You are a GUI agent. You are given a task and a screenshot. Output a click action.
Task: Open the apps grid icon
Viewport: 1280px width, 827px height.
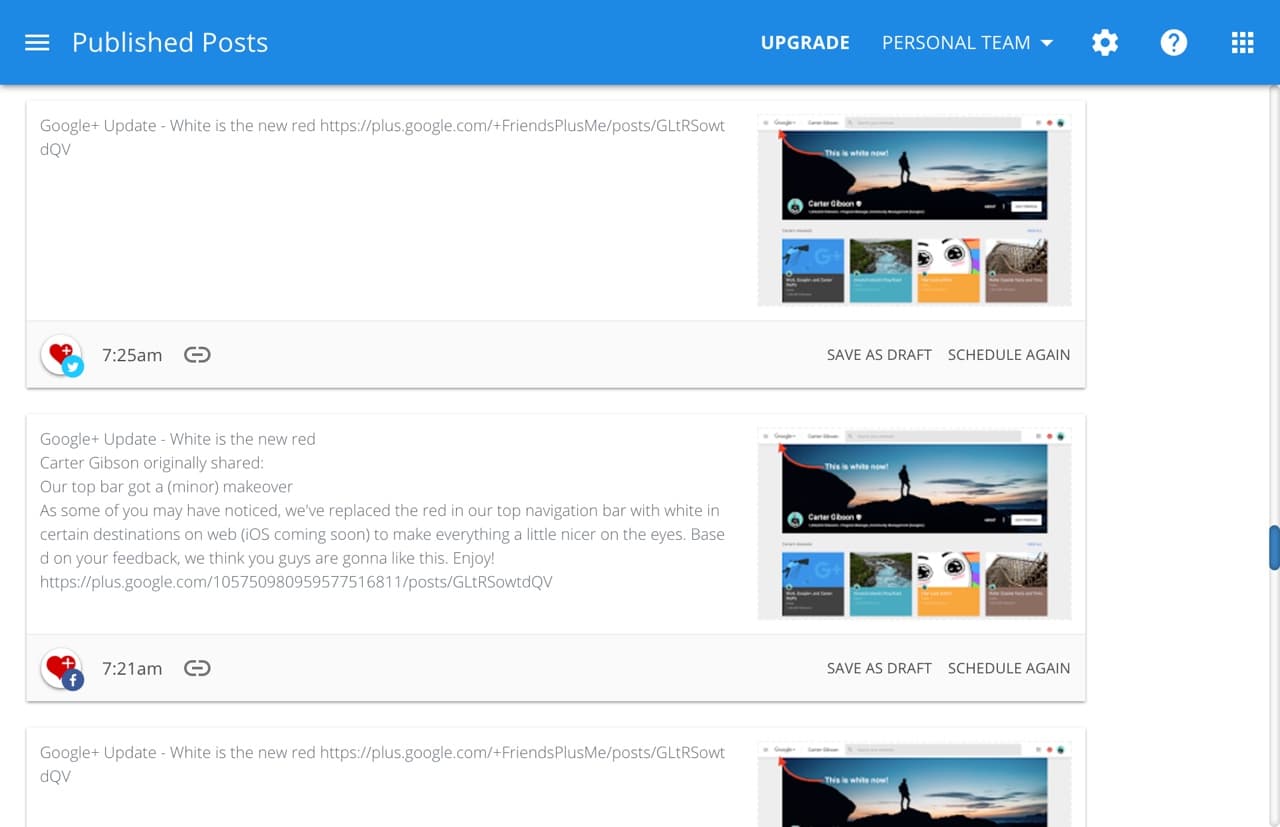(1242, 43)
